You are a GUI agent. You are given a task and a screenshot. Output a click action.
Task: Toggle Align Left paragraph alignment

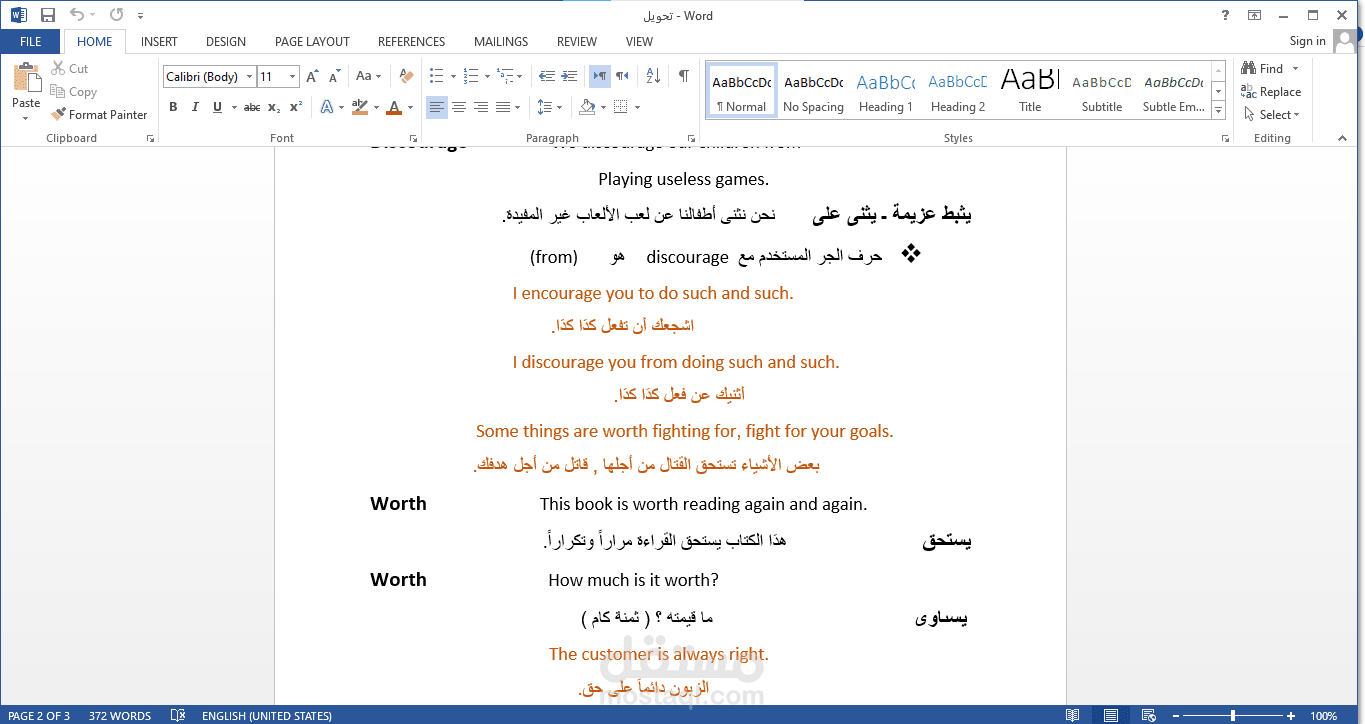pyautogui.click(x=437, y=107)
